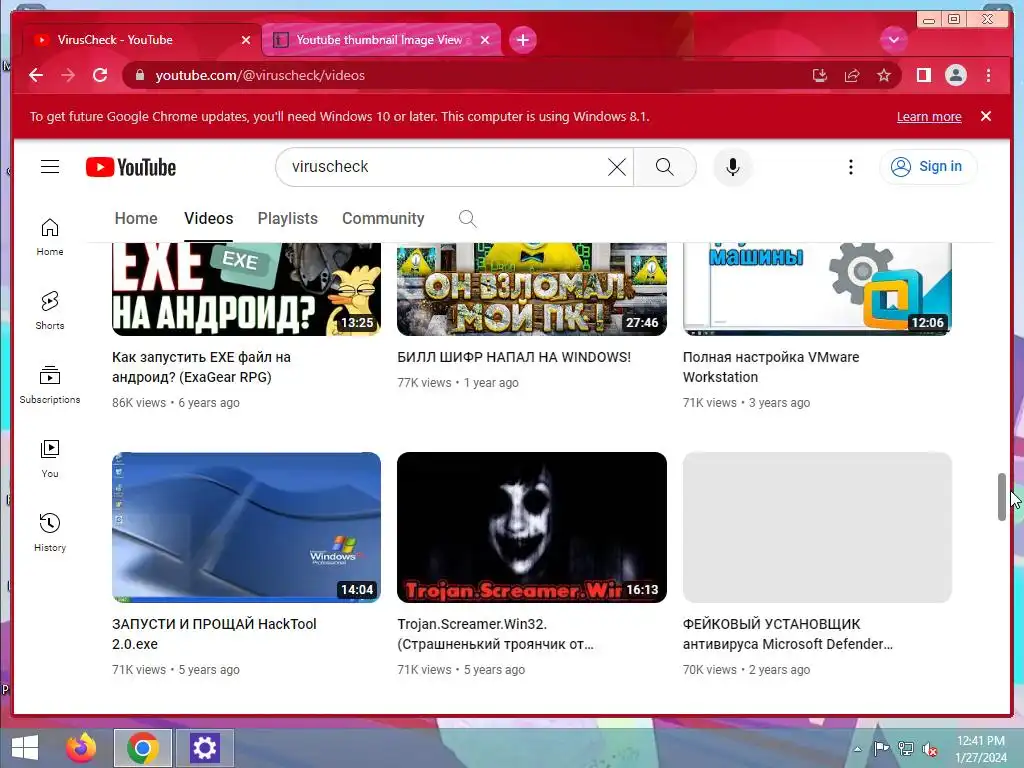This screenshot has height=768, width=1024.
Task: Close the VirusCheck - YouTube tab
Action: point(246,40)
